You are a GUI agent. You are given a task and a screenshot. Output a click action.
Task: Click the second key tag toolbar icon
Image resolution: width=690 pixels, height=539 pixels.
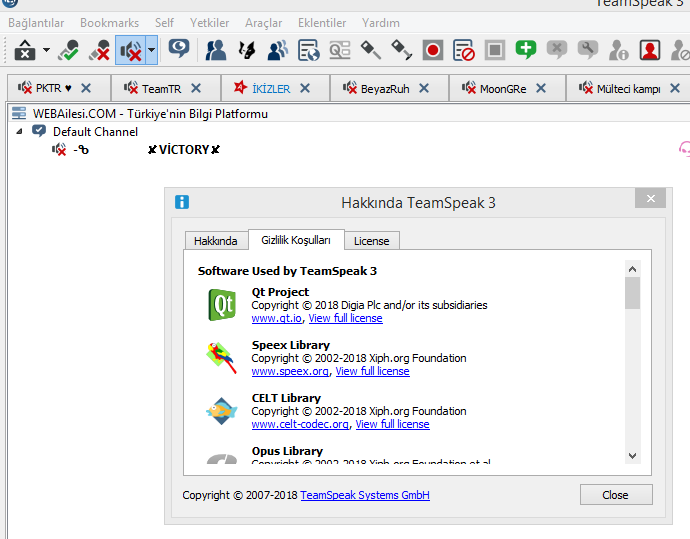pos(401,50)
